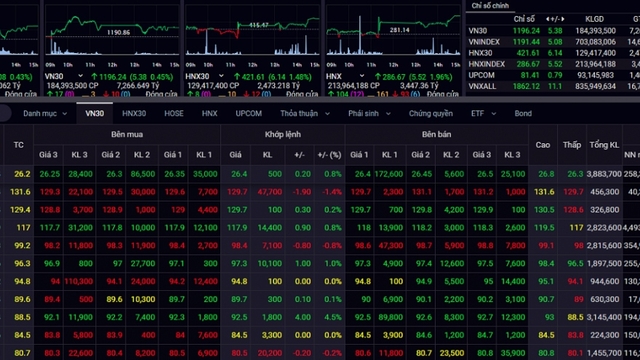Select VN30 row in Chỉ số chính table

pos(553,31)
